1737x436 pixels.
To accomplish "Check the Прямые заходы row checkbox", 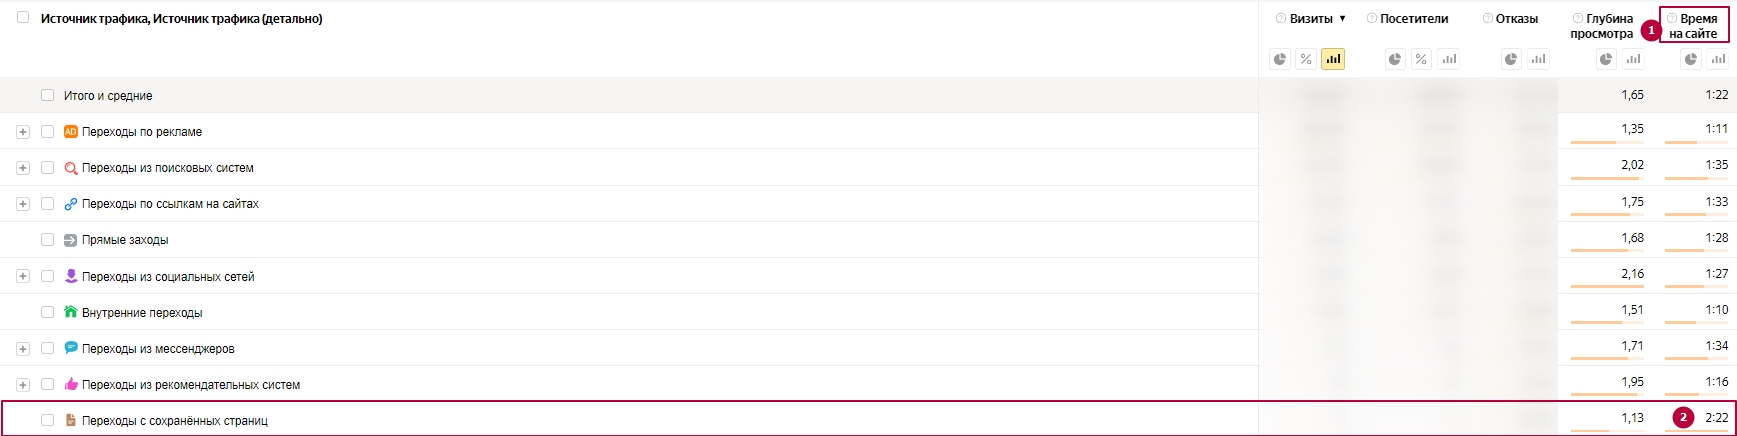I will pyautogui.click(x=47, y=239).
